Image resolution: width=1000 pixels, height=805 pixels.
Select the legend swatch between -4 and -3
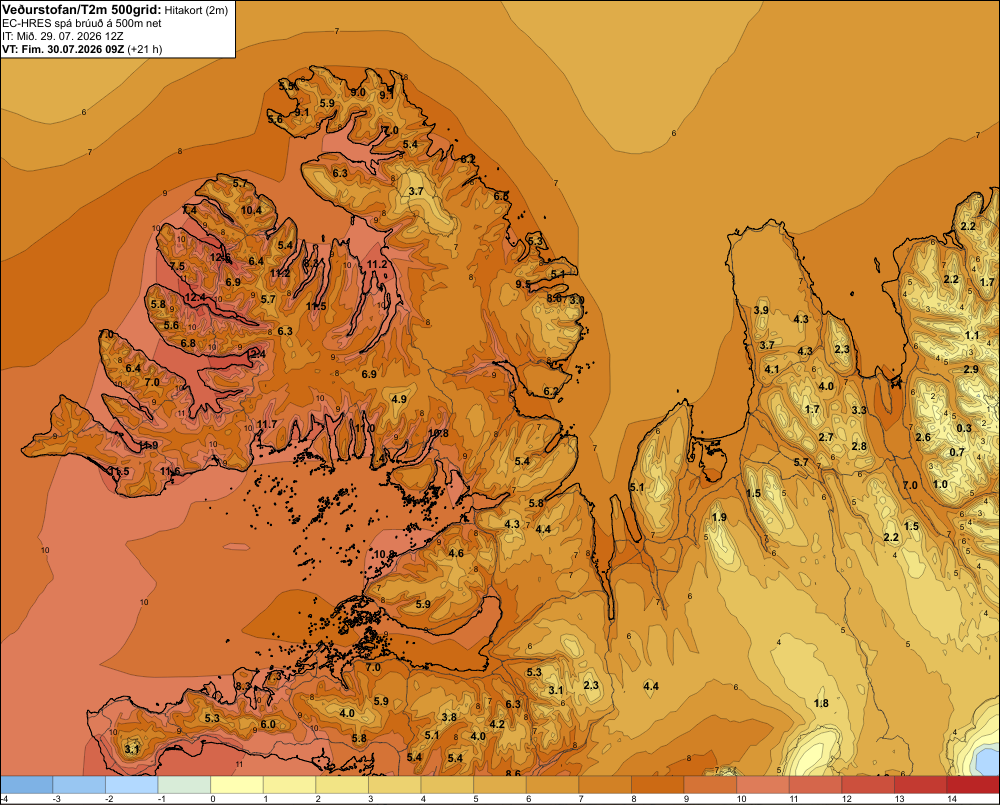point(27,785)
